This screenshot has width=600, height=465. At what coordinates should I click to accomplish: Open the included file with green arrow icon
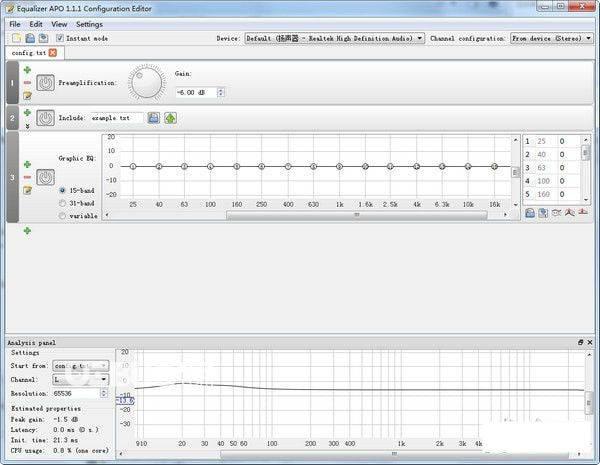click(170, 118)
